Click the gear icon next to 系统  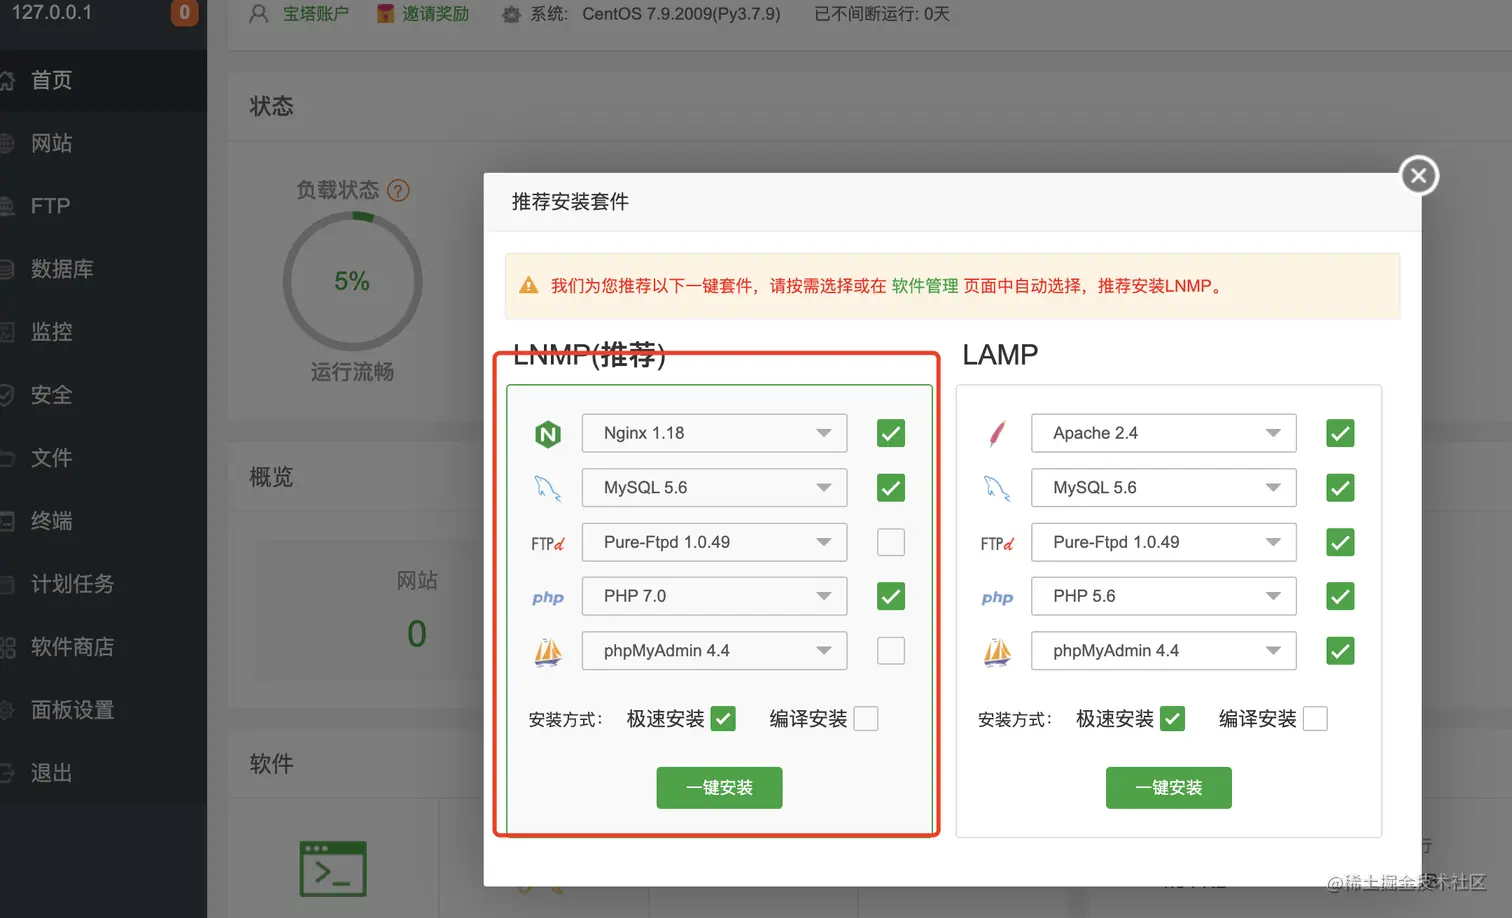point(511,15)
